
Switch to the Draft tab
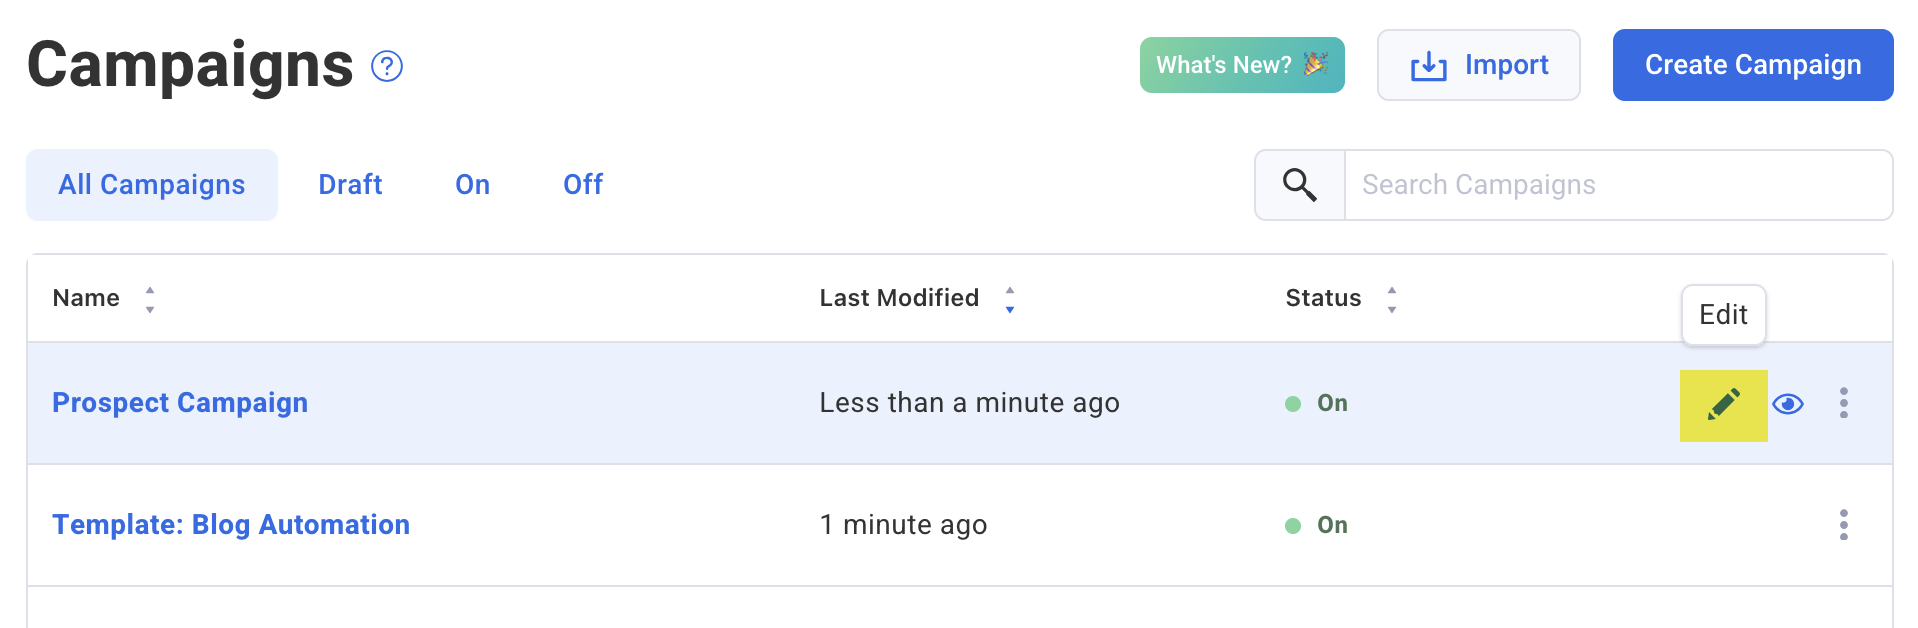tap(350, 185)
